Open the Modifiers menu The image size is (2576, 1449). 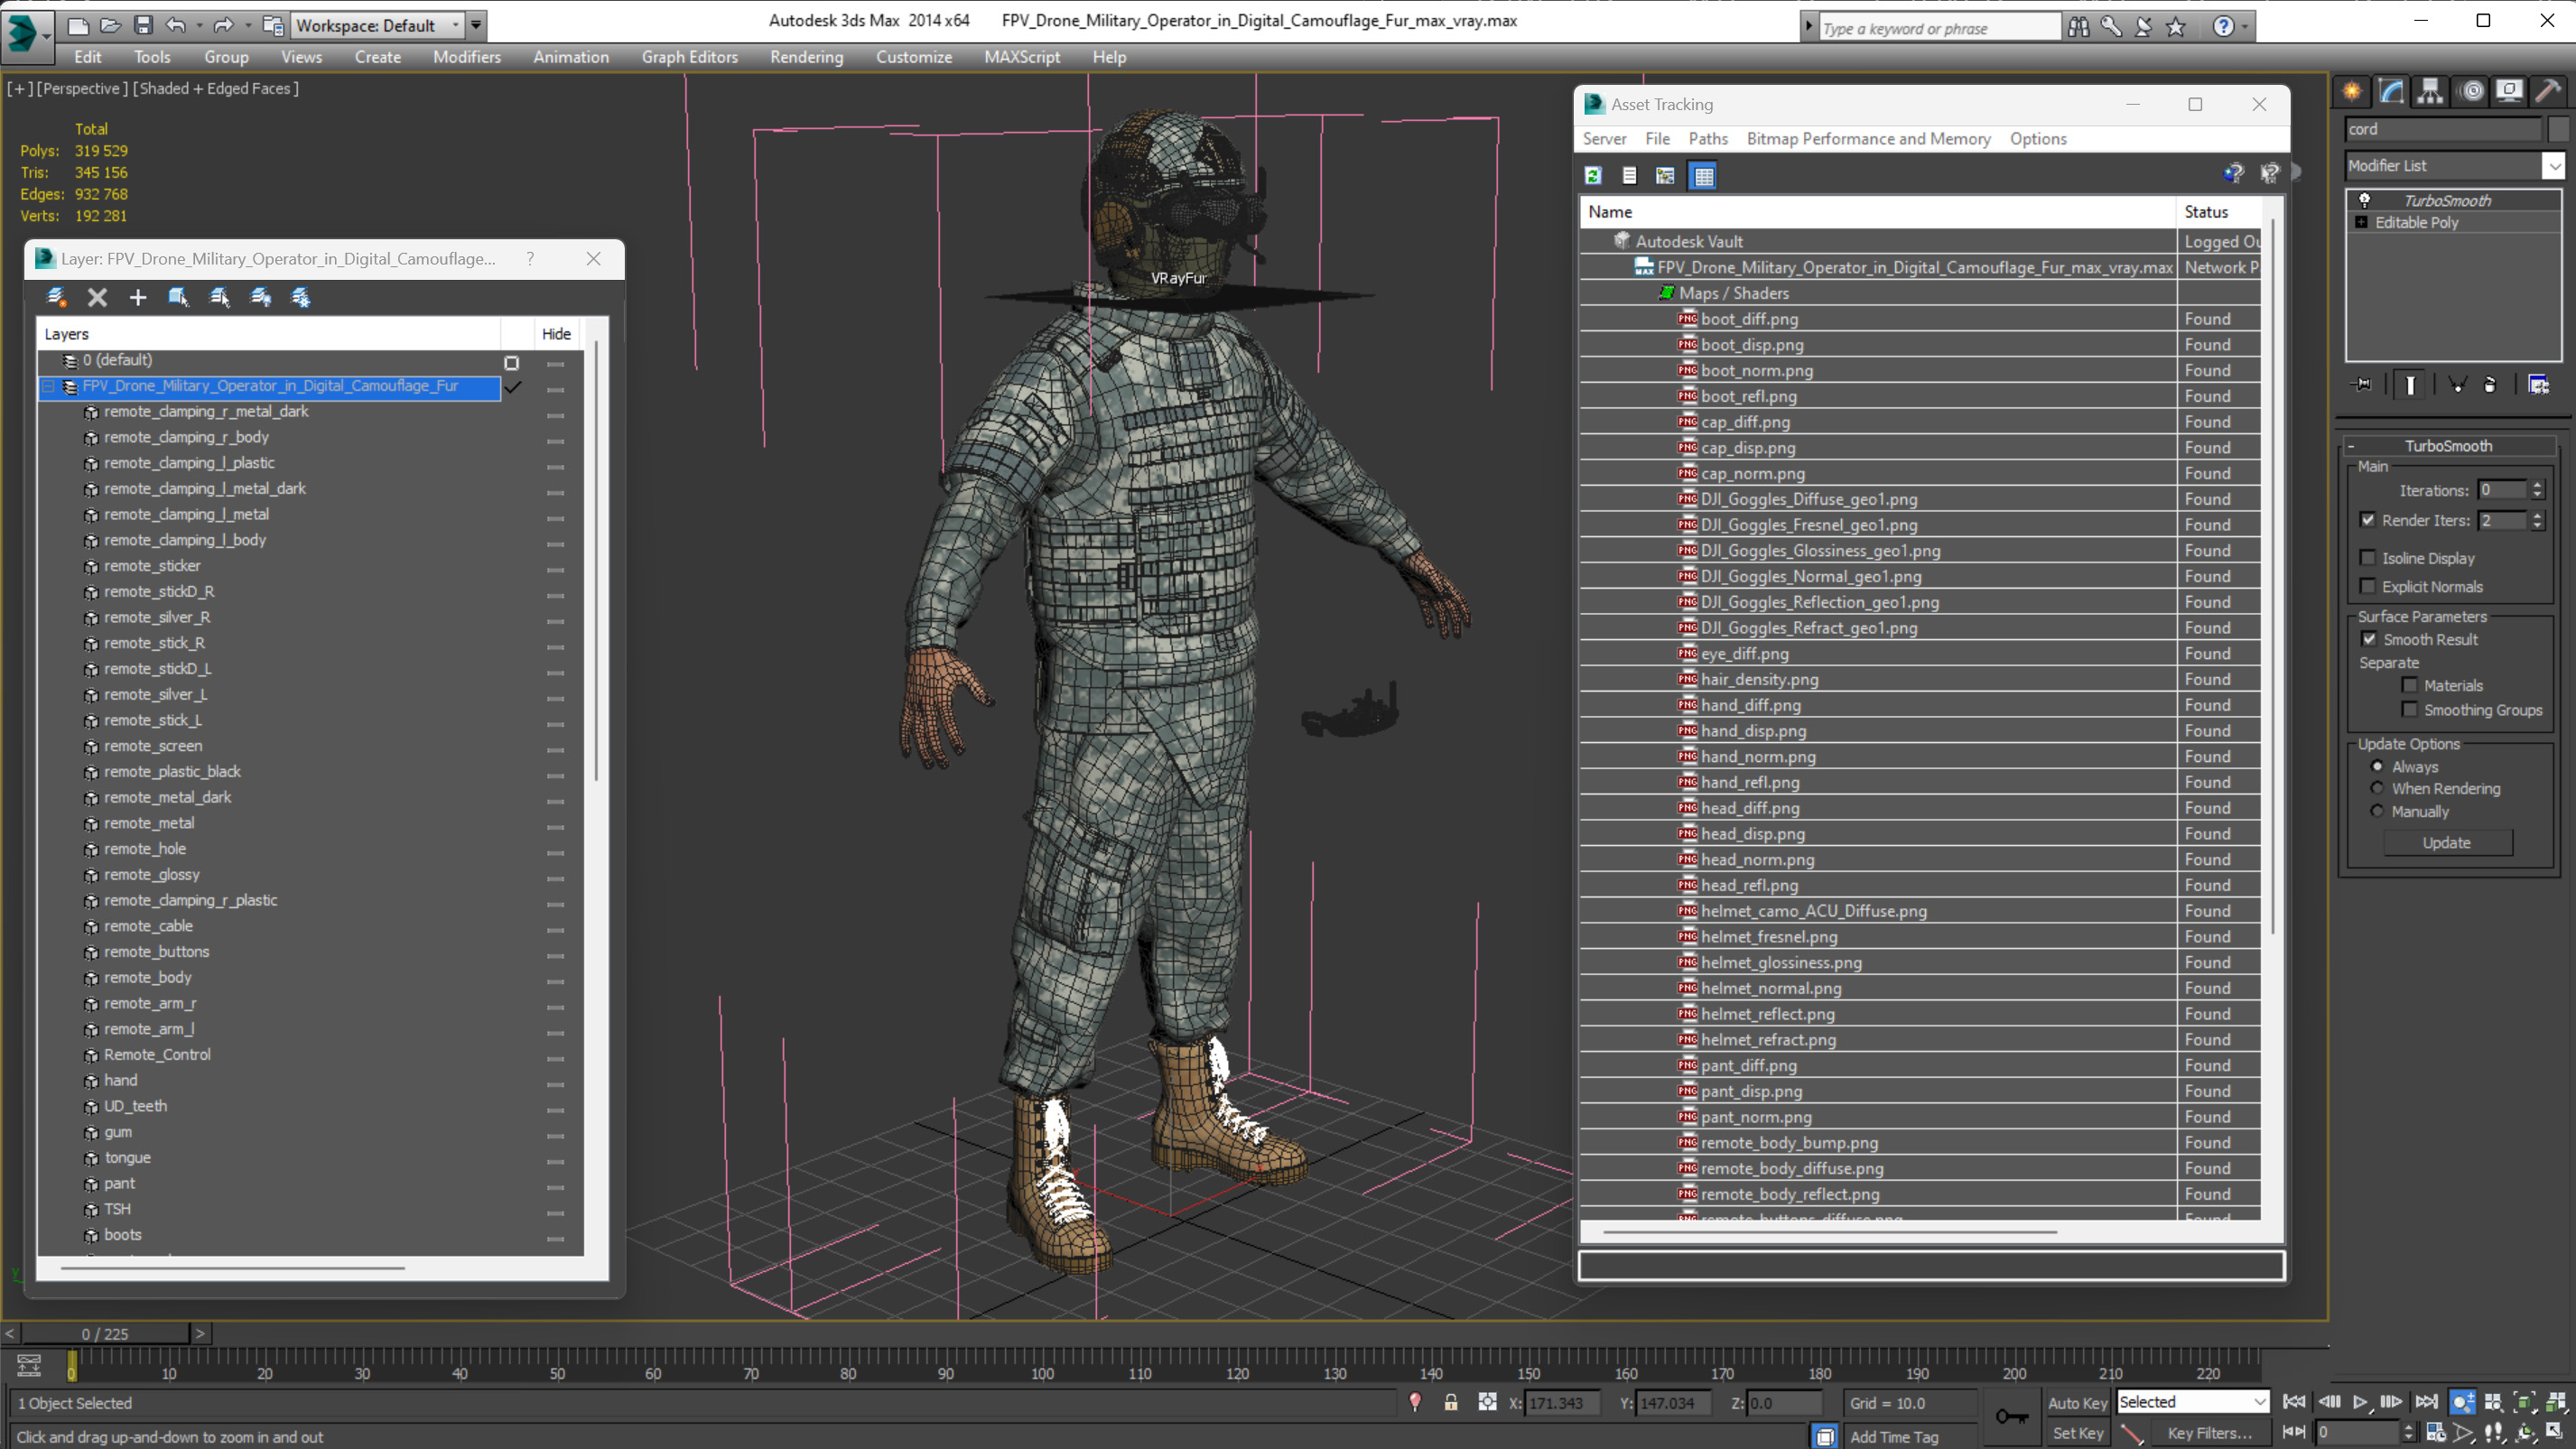pos(466,57)
